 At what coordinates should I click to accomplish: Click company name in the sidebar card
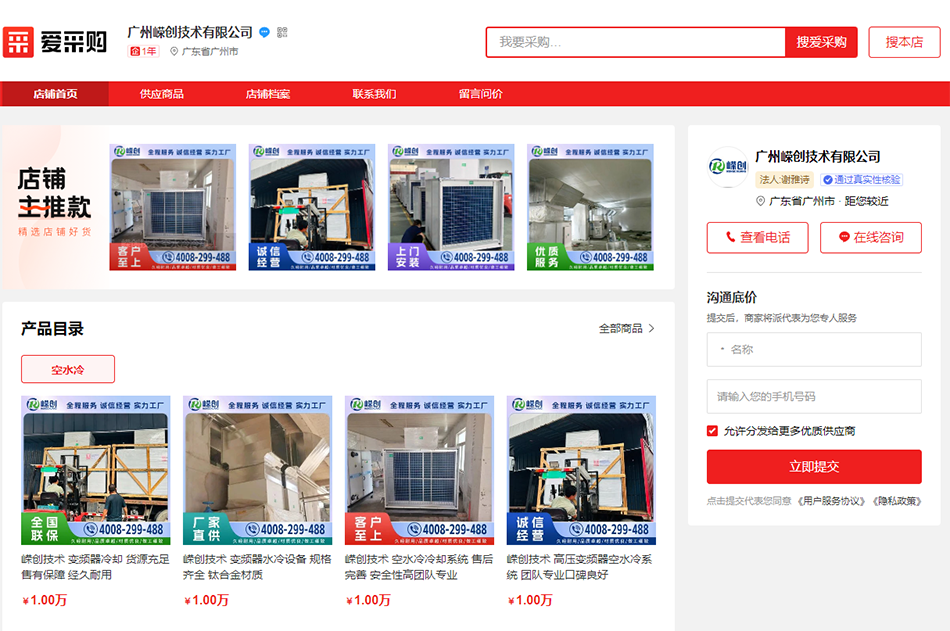click(x=817, y=157)
